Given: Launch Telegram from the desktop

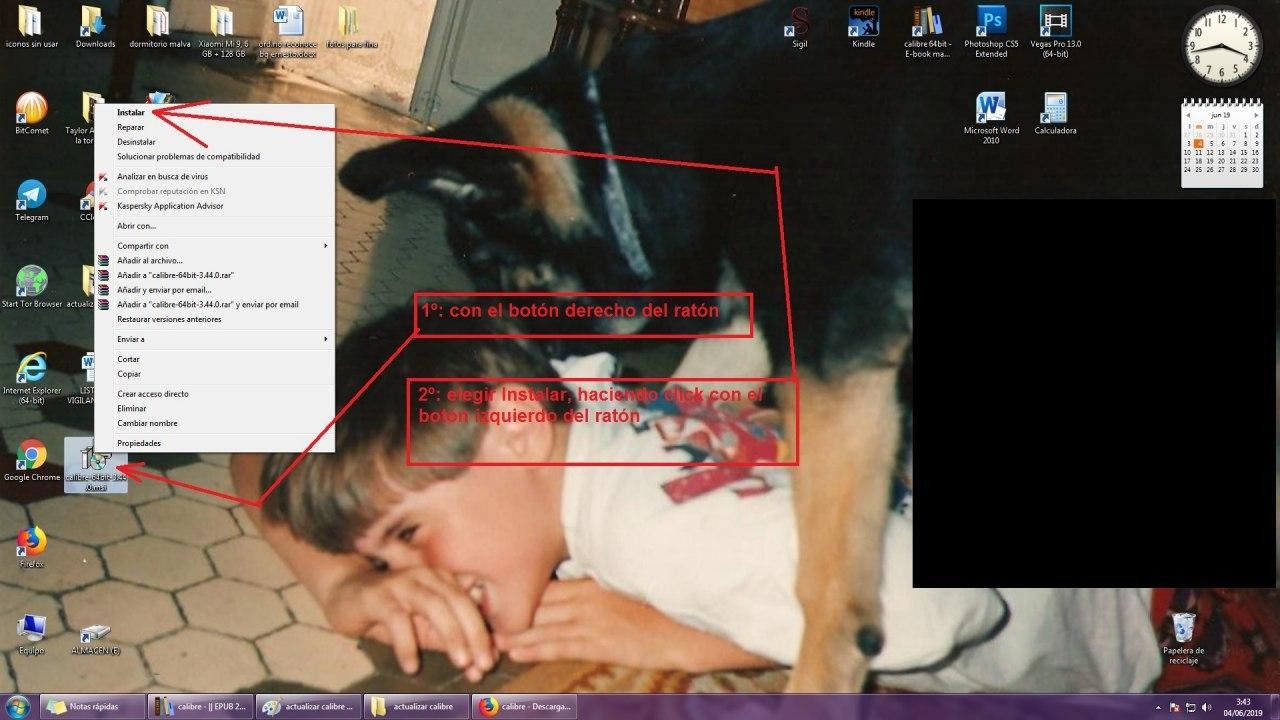Looking at the screenshot, I should coord(32,200).
